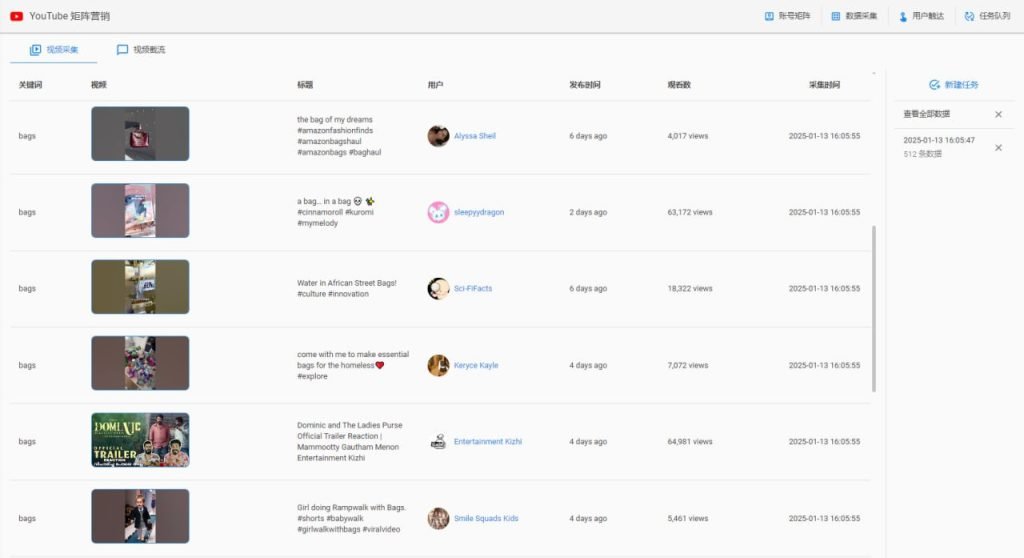Click the "2 days ago" publish time cell
1024x558 pixels.
click(588, 212)
